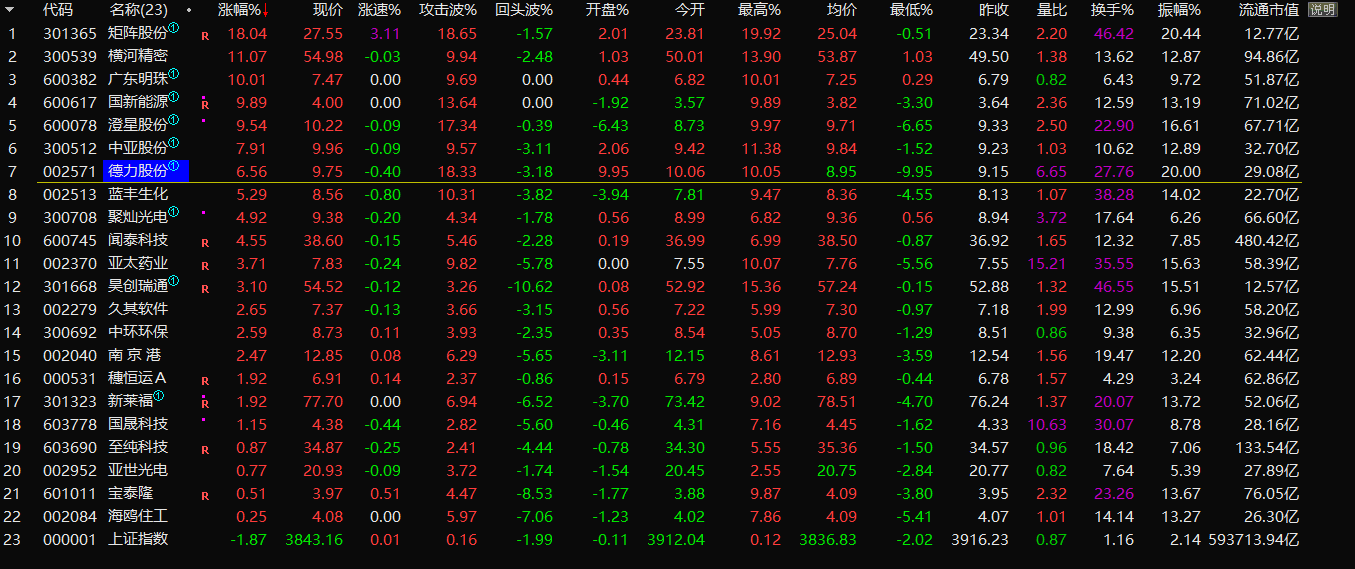Click the R marker in 闻泰科技 row
This screenshot has height=569, width=1355.
[205, 242]
